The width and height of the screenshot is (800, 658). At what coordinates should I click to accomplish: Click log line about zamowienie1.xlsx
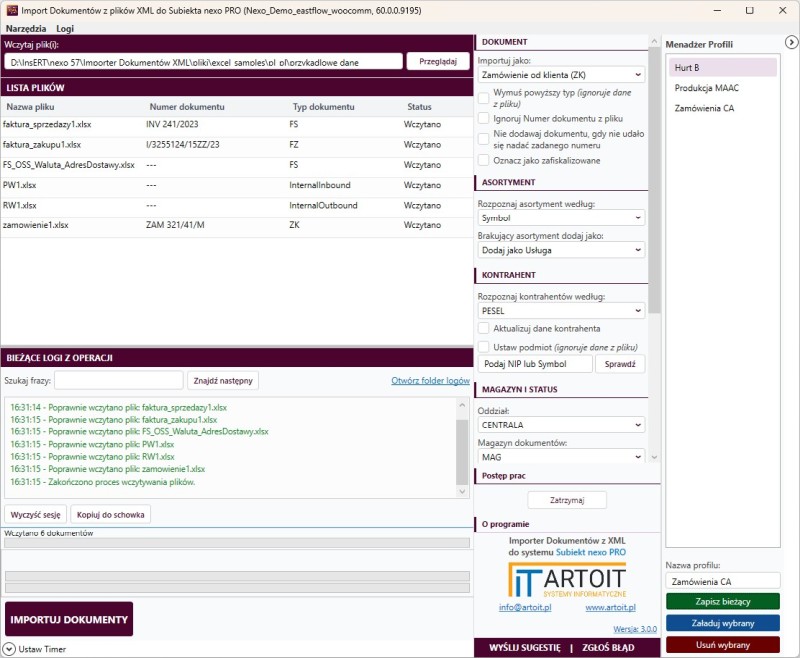108,469
